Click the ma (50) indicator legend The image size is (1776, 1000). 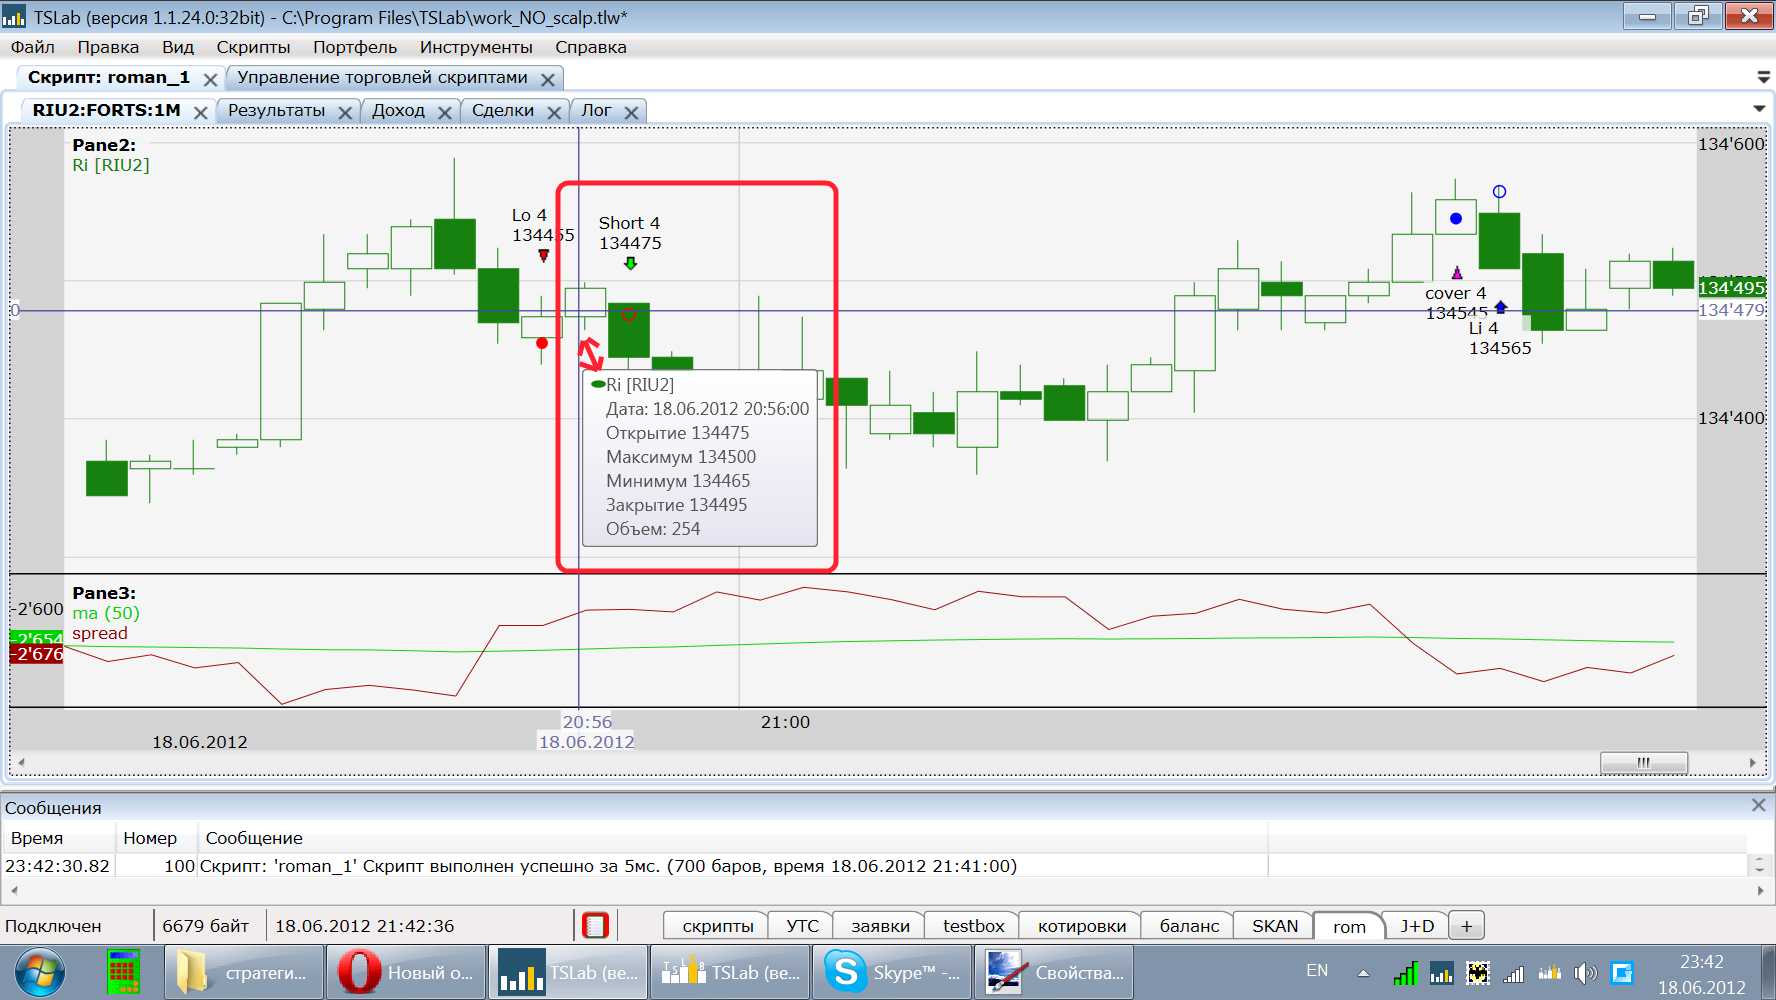[x=106, y=613]
